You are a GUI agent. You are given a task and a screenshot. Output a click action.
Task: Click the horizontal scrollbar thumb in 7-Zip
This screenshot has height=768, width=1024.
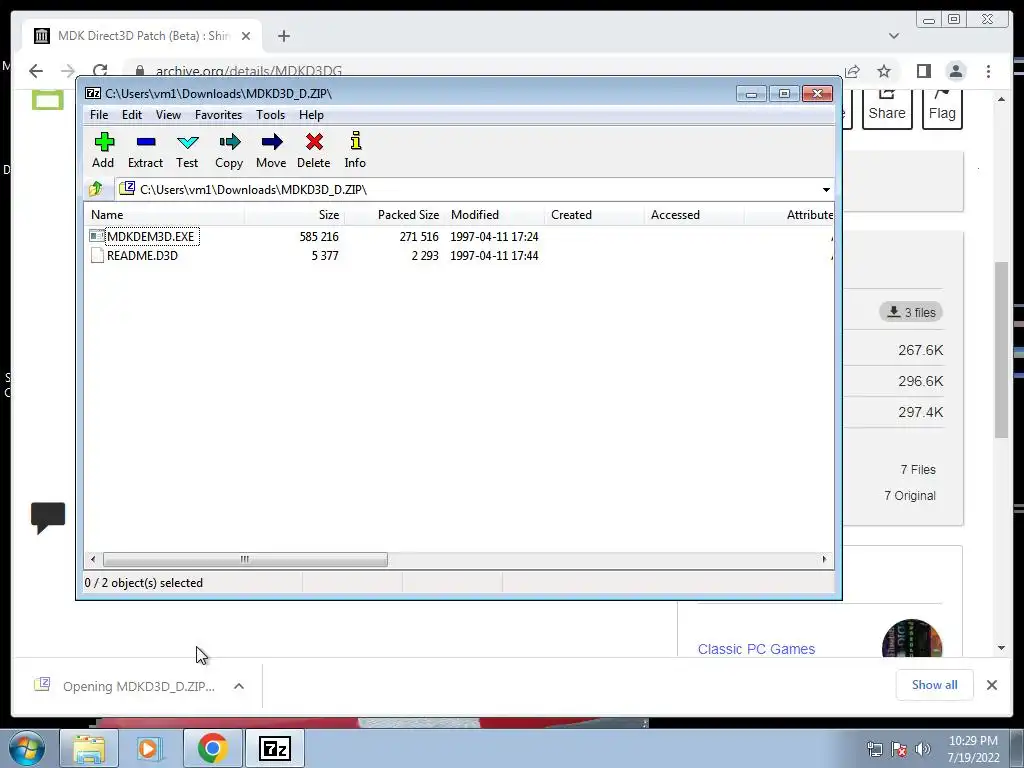245,560
